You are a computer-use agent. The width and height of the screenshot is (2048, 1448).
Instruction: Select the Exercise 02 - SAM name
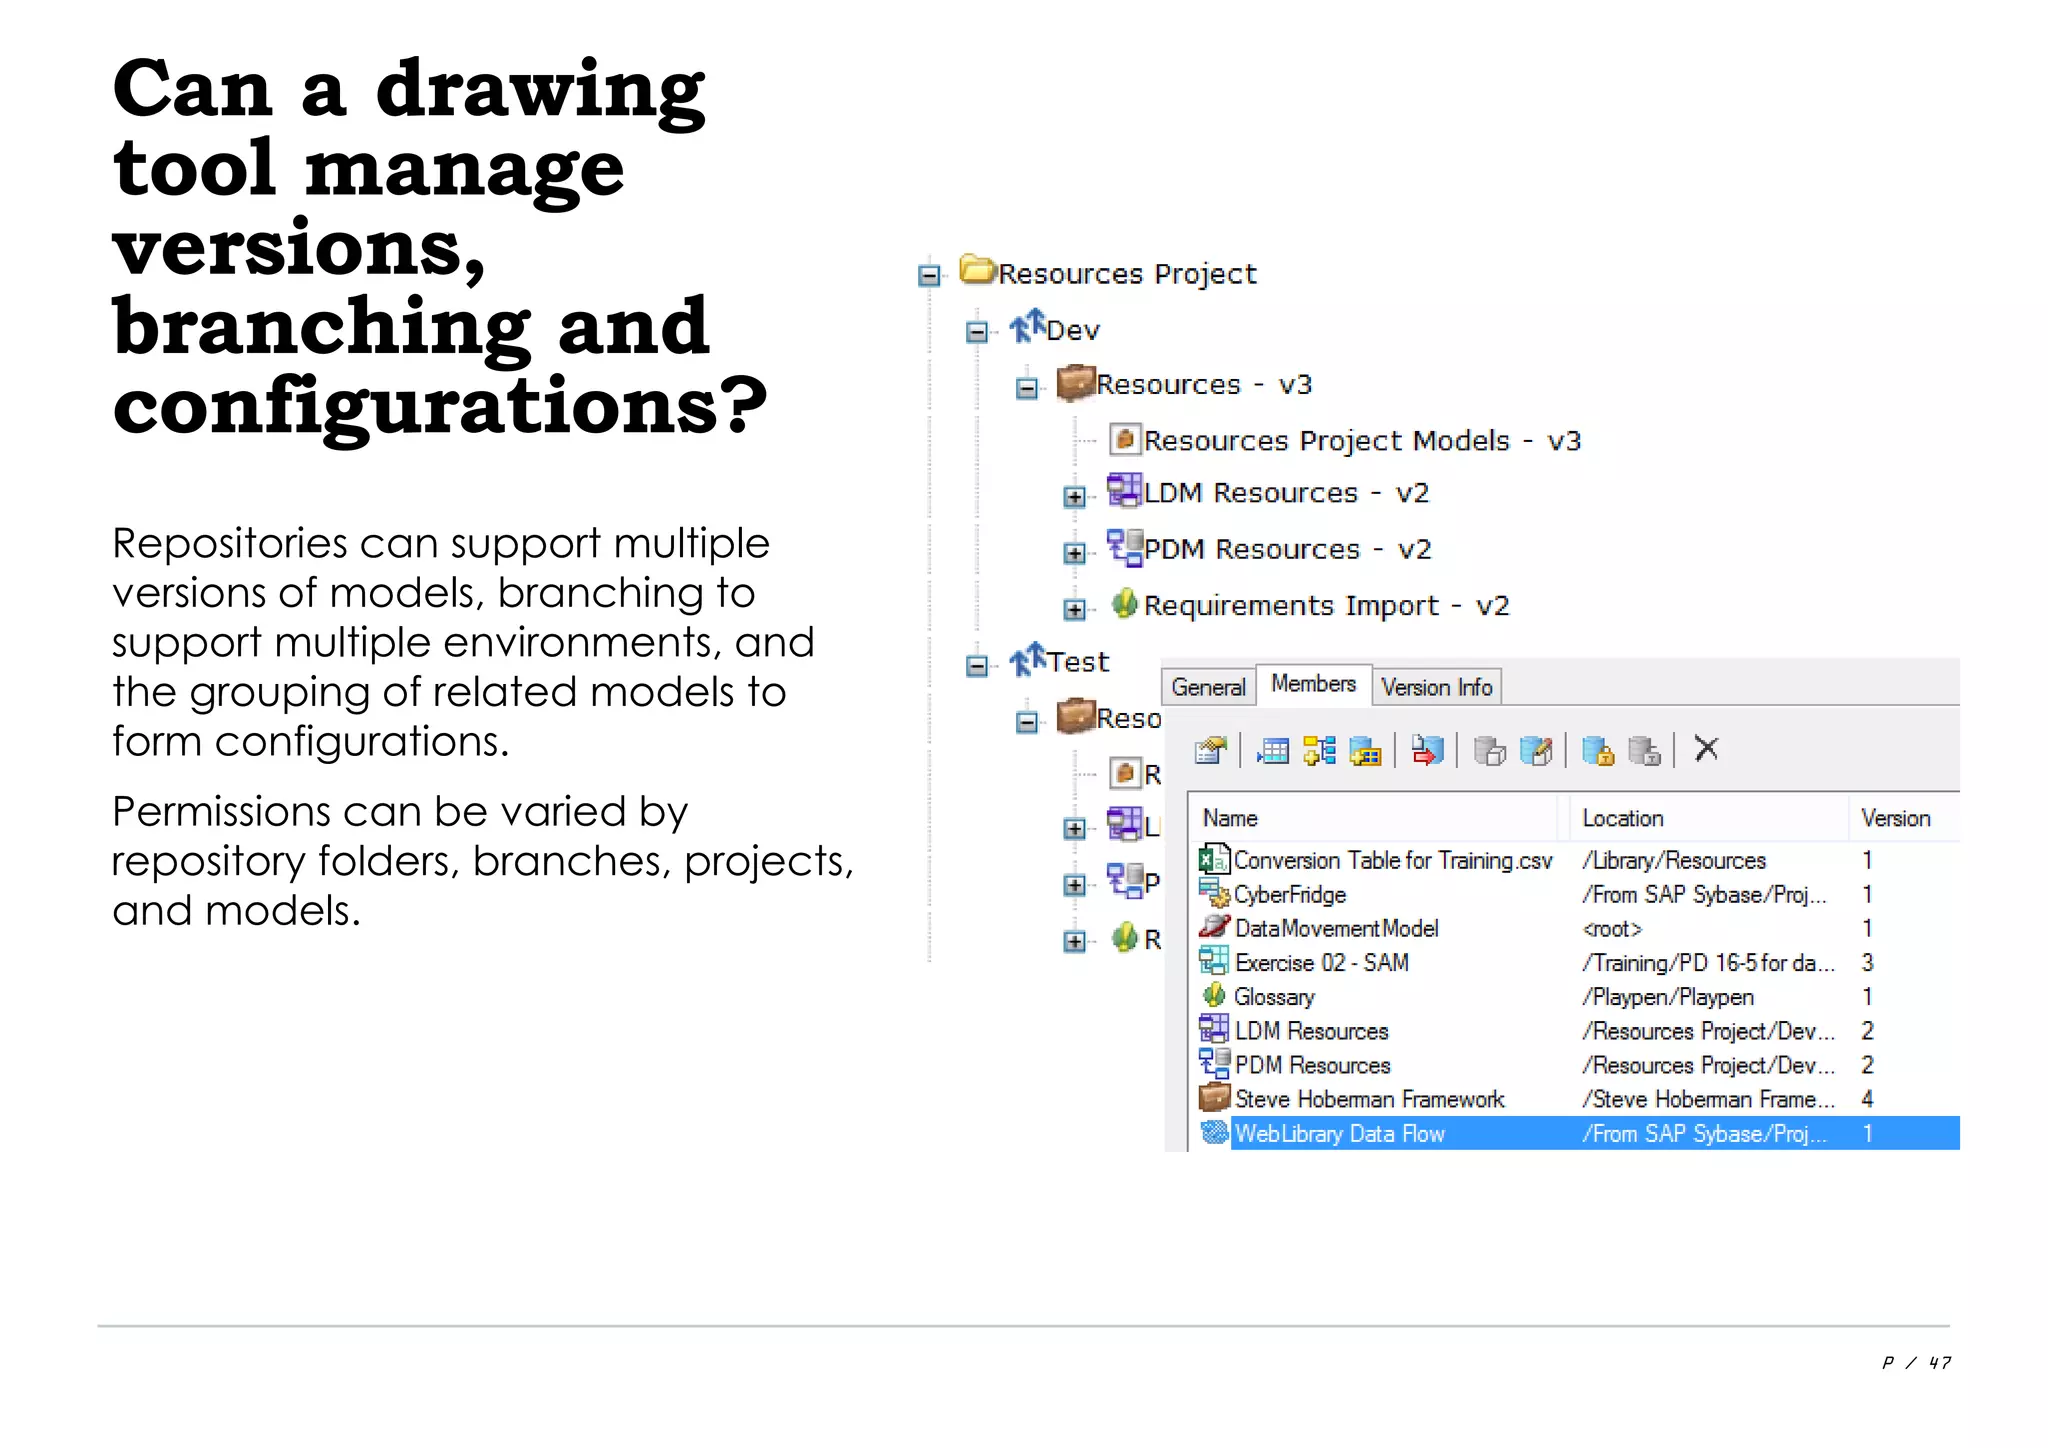tap(1322, 962)
